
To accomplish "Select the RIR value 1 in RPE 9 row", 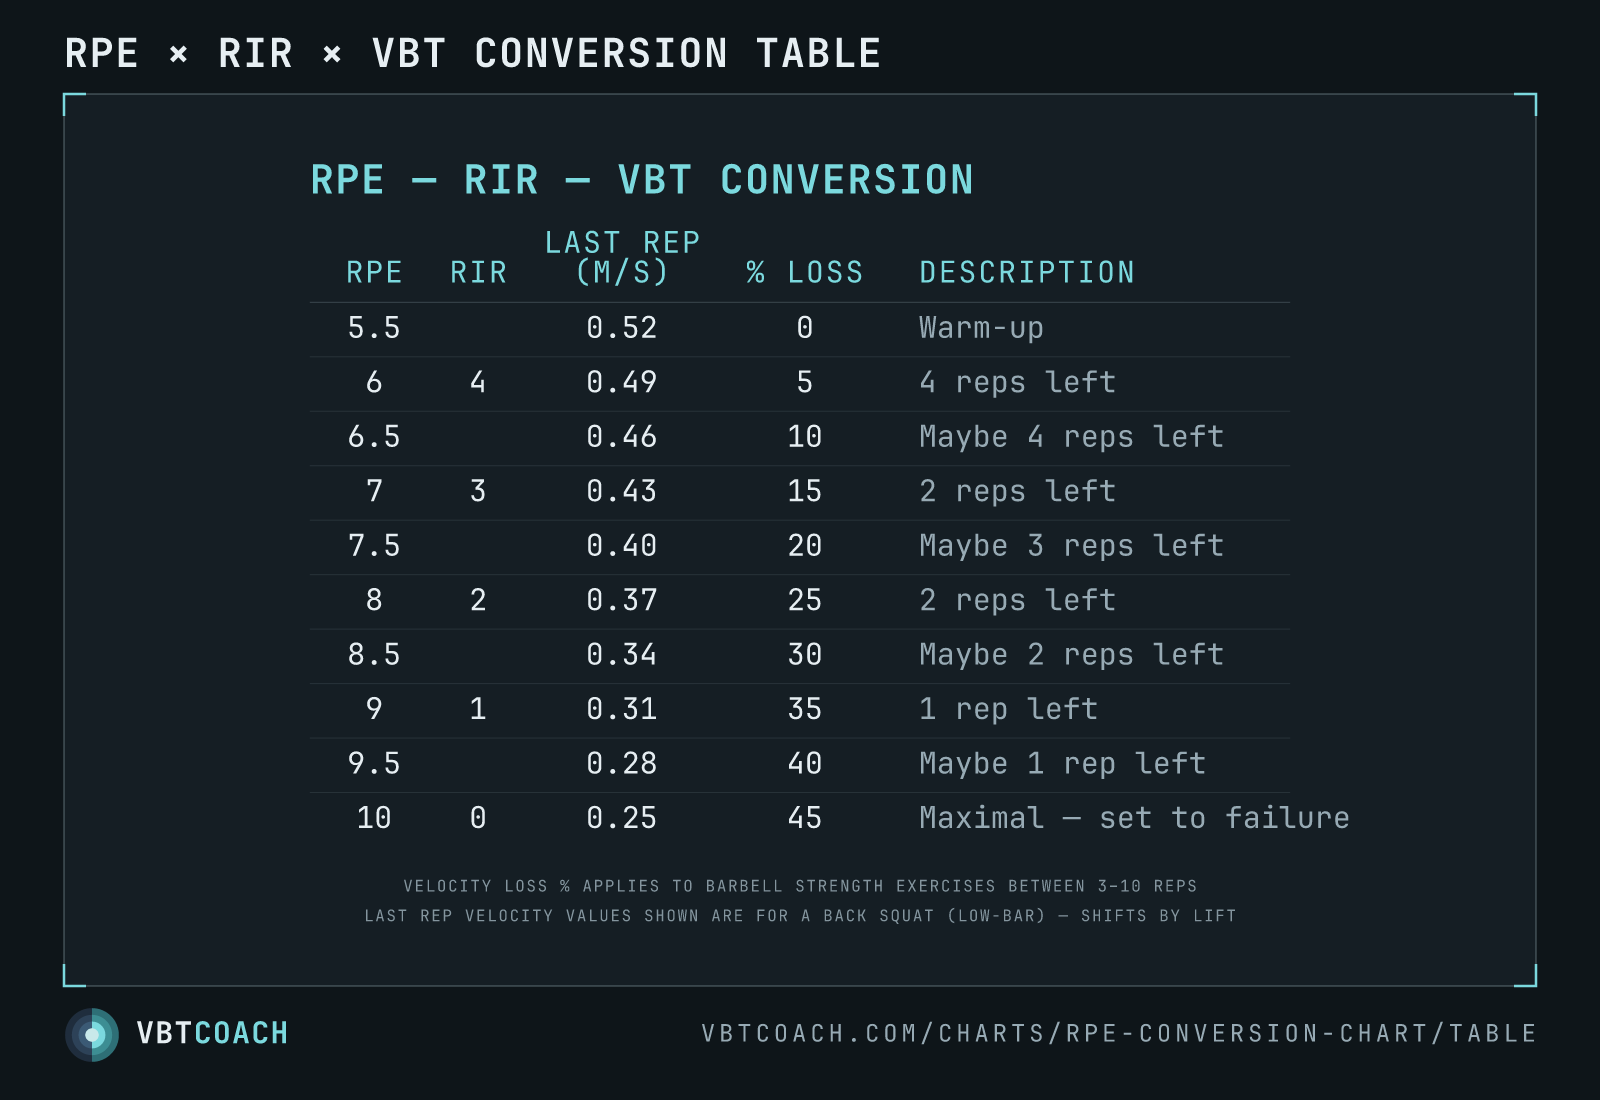I will click(x=478, y=709).
